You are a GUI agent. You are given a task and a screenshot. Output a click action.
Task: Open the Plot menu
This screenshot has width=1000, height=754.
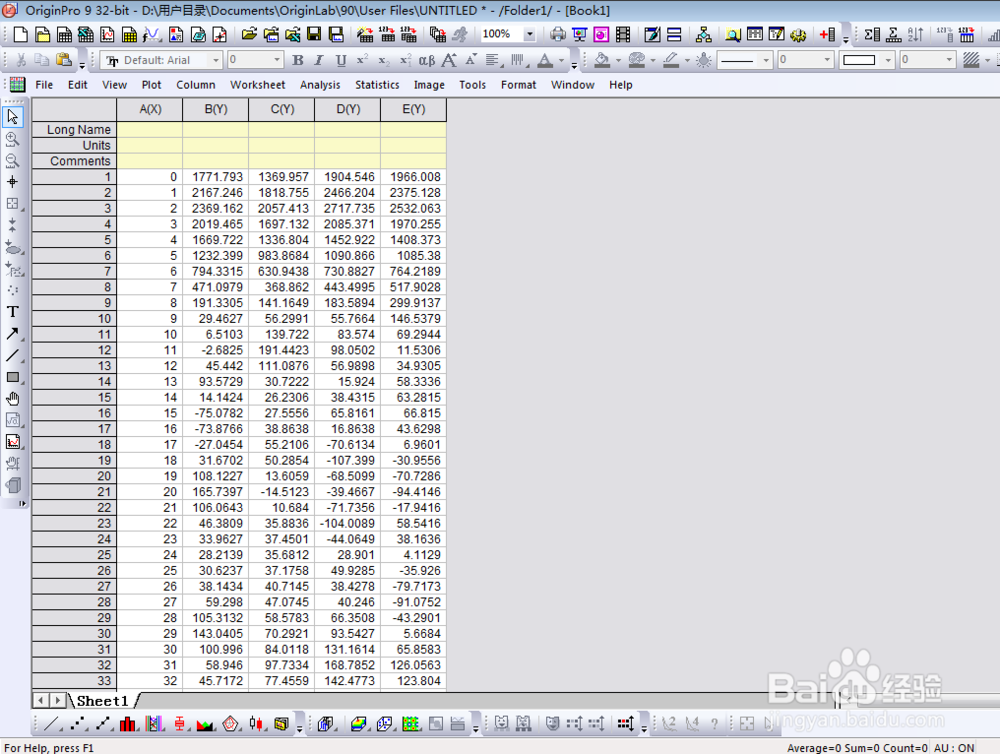pos(151,85)
